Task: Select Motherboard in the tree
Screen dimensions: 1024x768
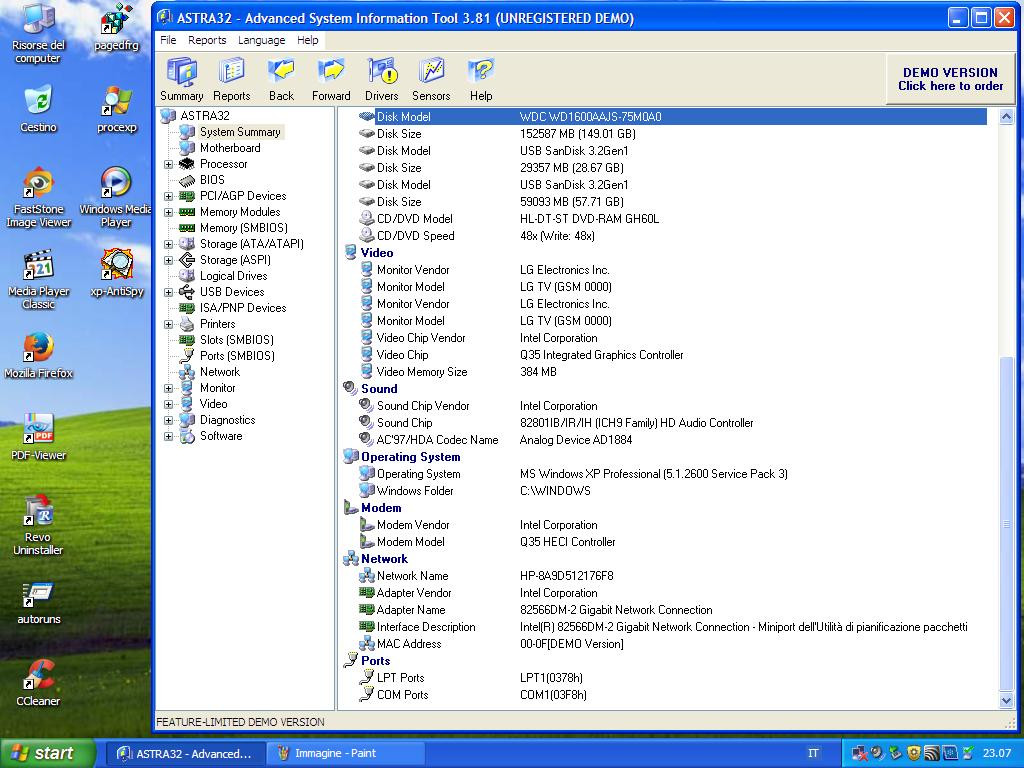Action: [229, 148]
